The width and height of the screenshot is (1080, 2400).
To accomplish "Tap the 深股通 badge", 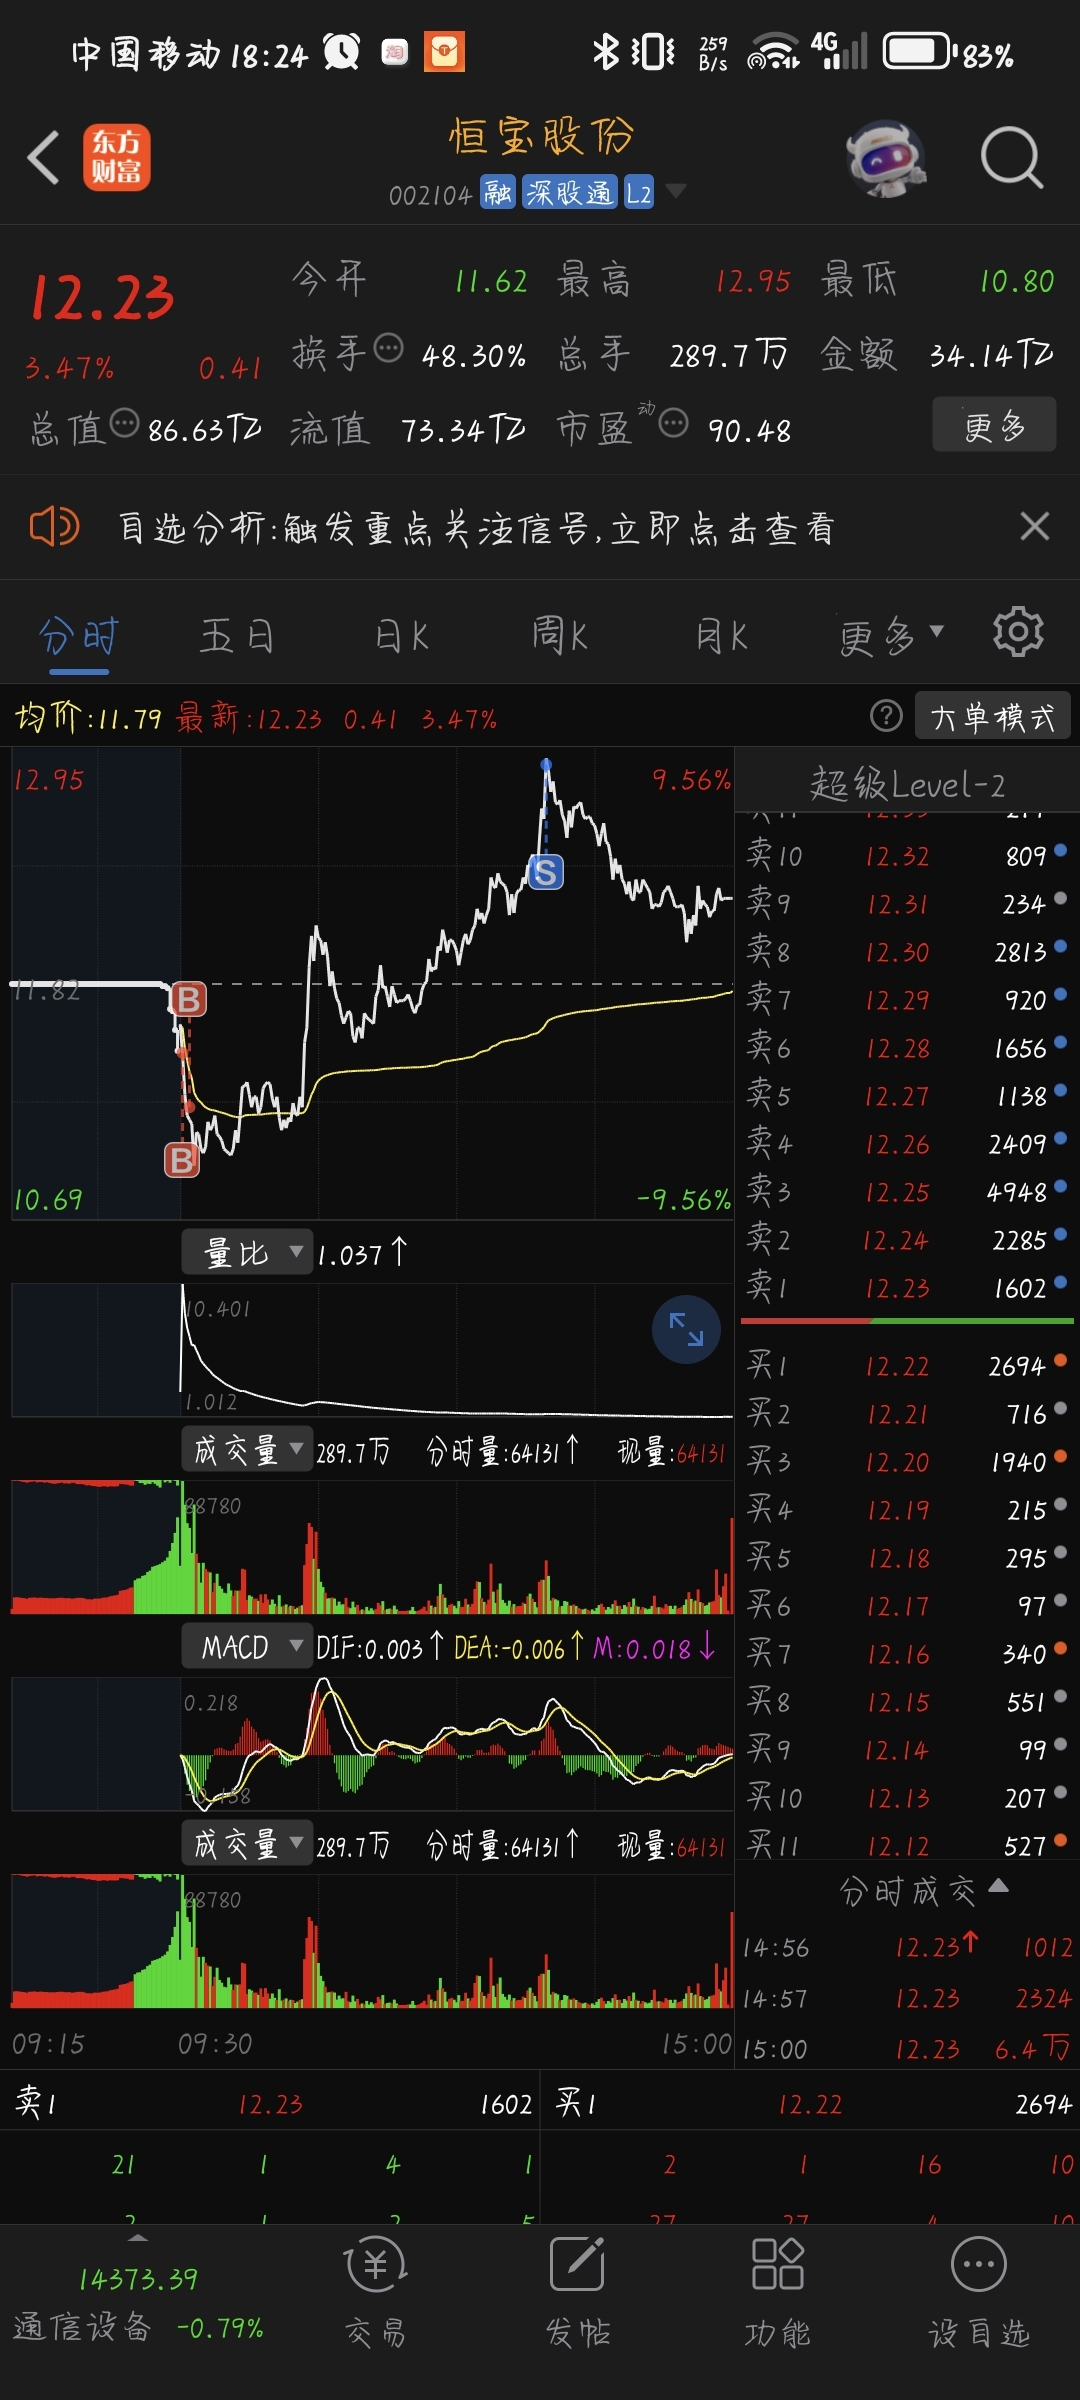I will 569,192.
